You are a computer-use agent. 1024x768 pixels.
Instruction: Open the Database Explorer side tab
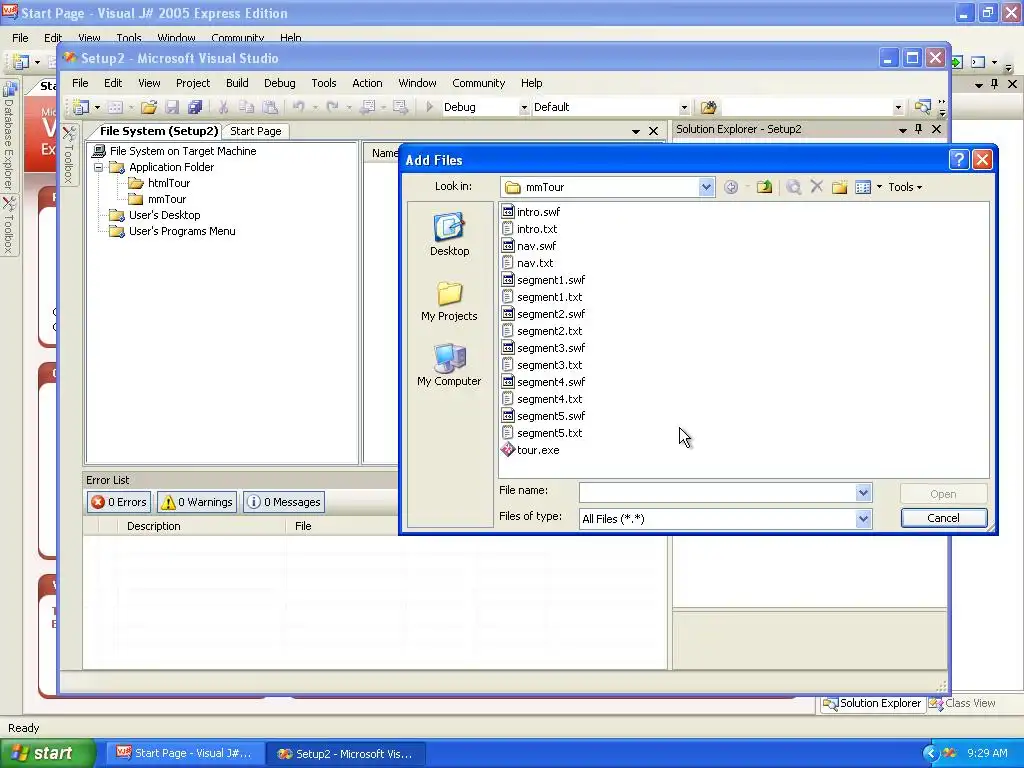point(8,134)
